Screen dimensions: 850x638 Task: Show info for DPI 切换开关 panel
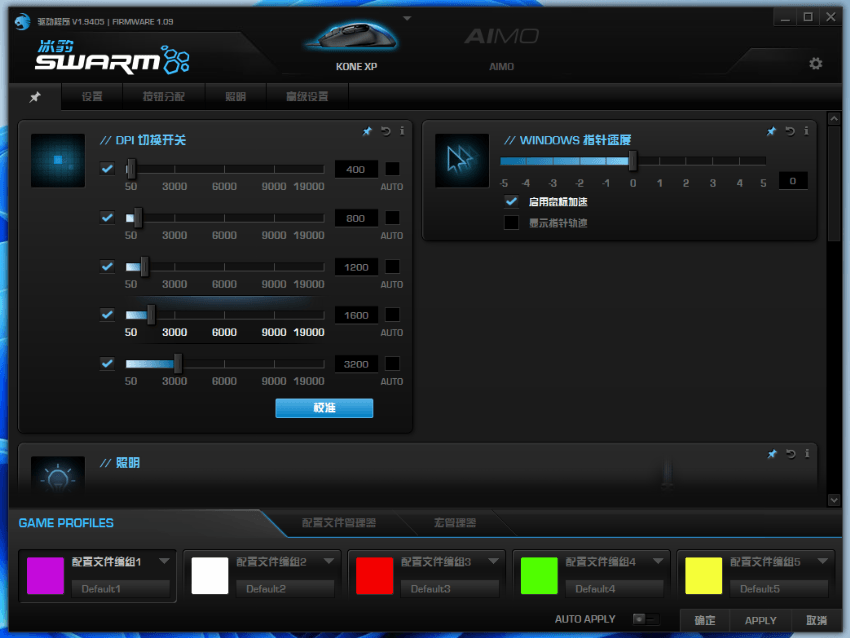point(402,131)
